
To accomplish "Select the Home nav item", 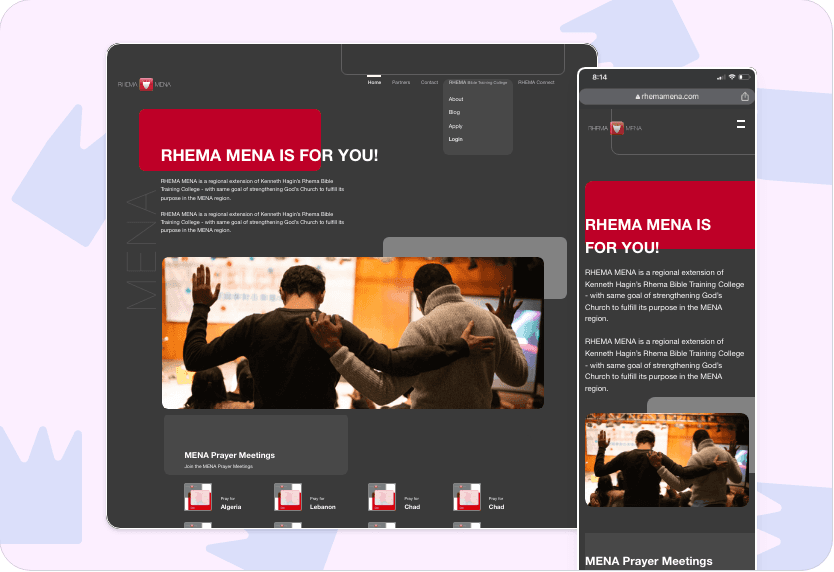I will 374,82.
